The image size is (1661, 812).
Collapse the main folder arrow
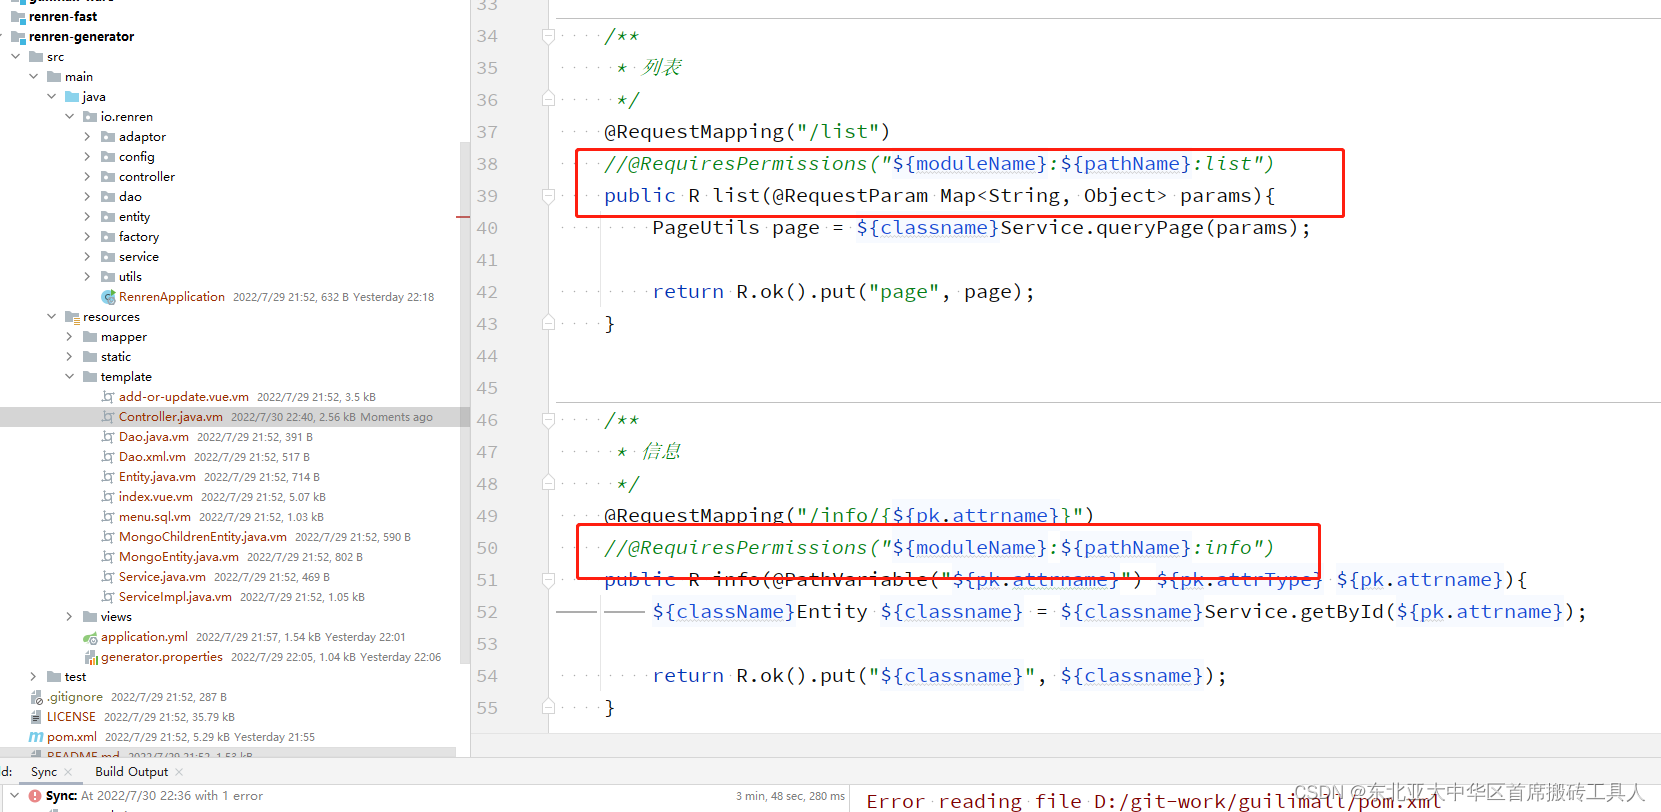34,77
